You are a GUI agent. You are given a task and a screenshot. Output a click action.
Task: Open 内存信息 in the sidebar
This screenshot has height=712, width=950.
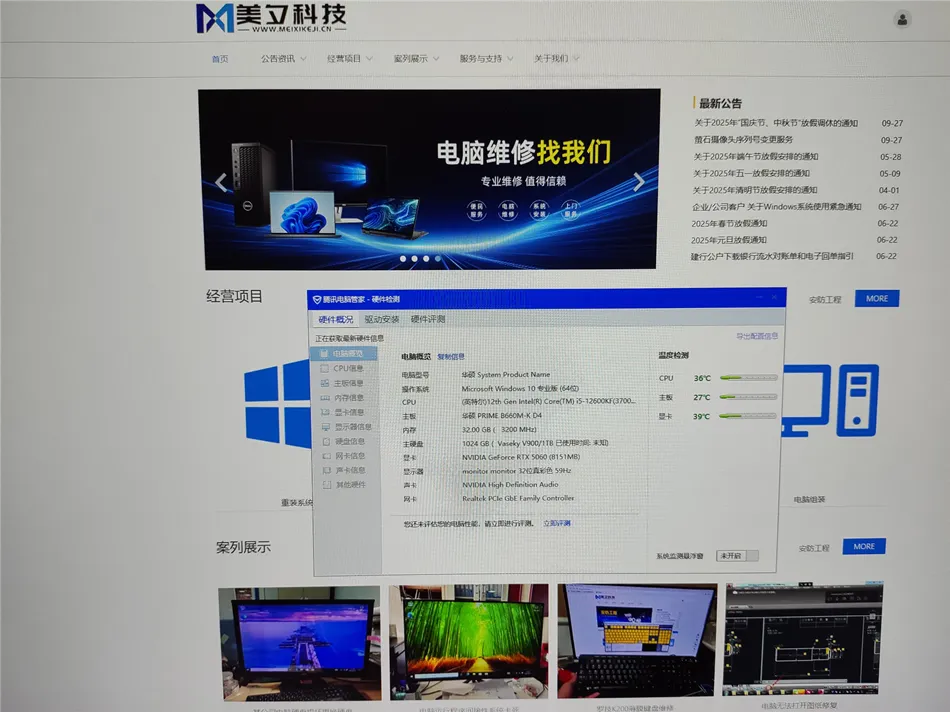pos(347,397)
